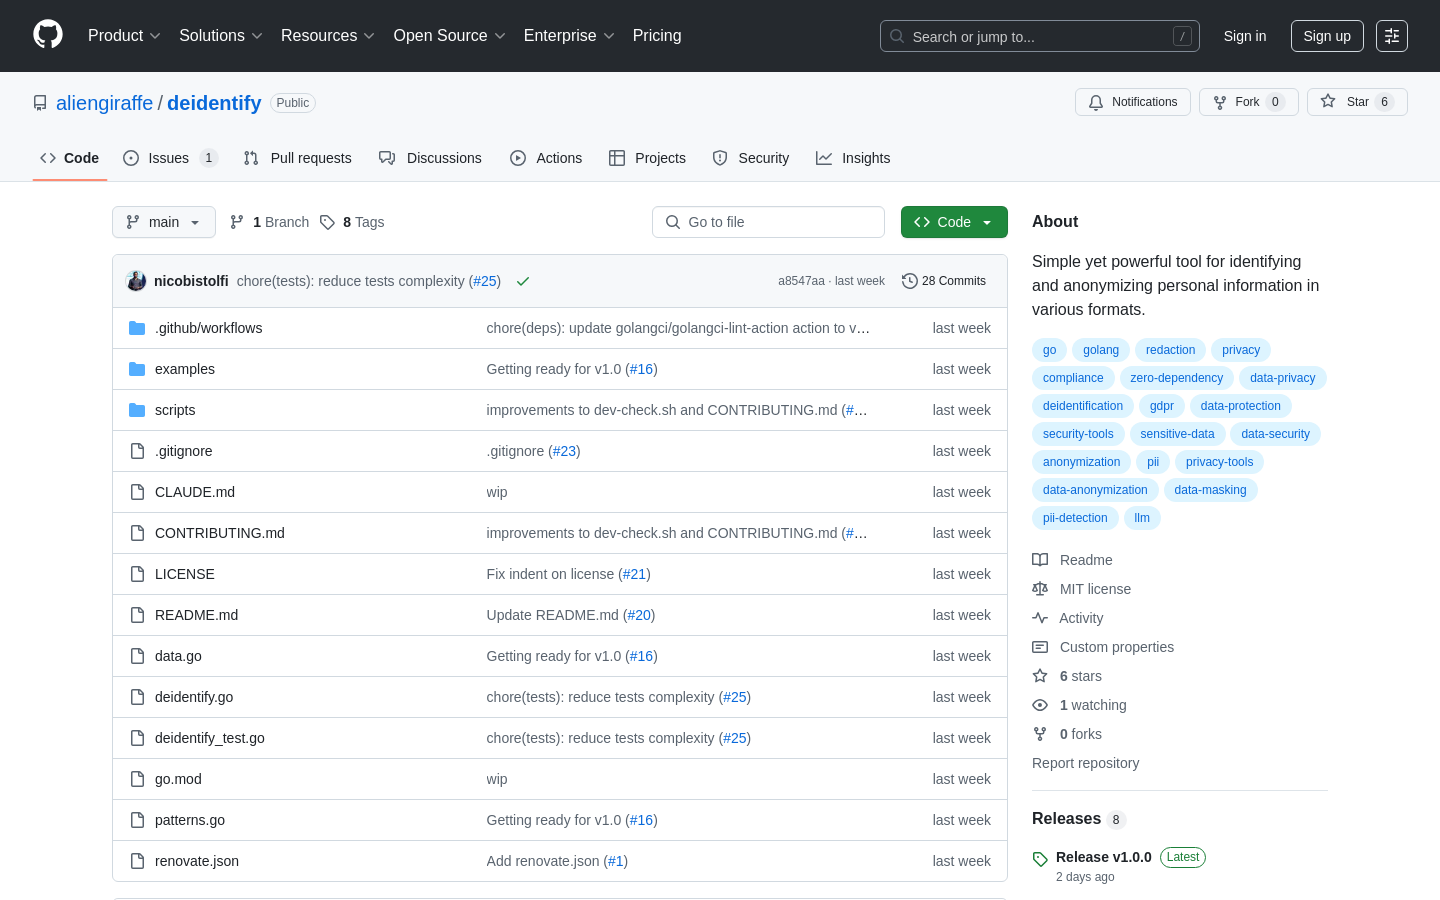Click the examples folder icon
This screenshot has height=900, width=1440.
click(137, 369)
